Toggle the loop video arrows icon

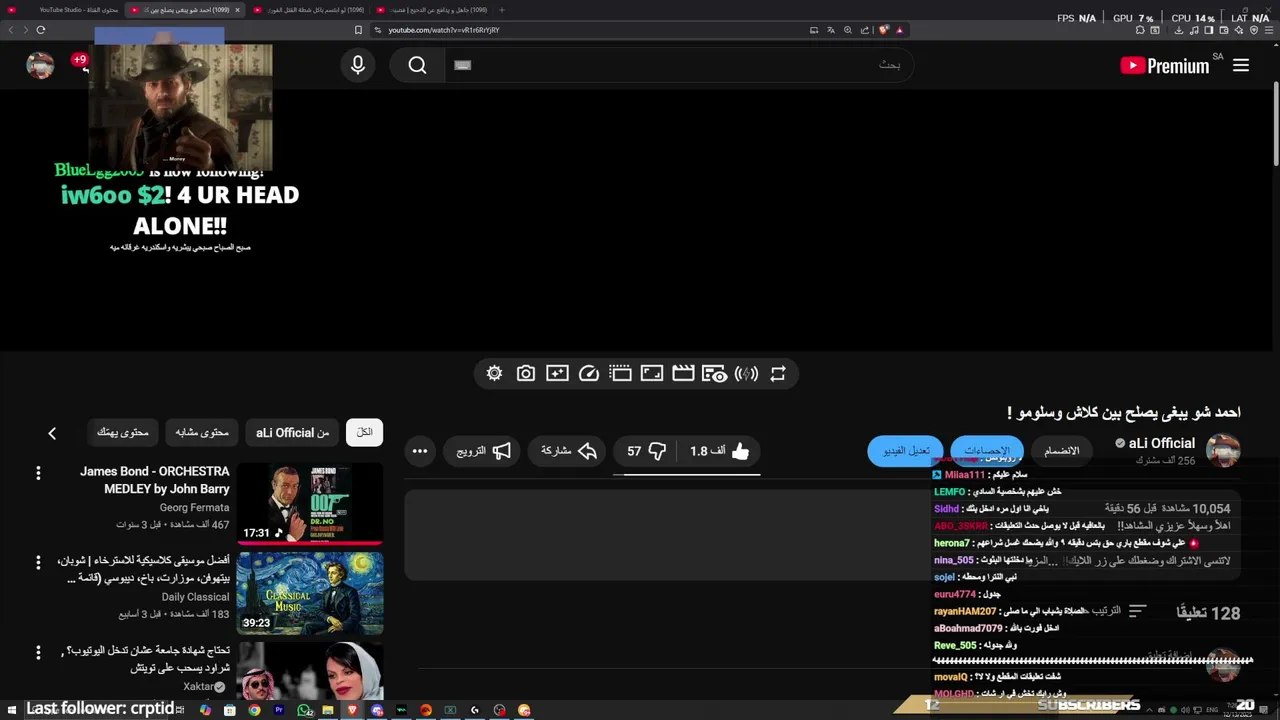point(778,373)
